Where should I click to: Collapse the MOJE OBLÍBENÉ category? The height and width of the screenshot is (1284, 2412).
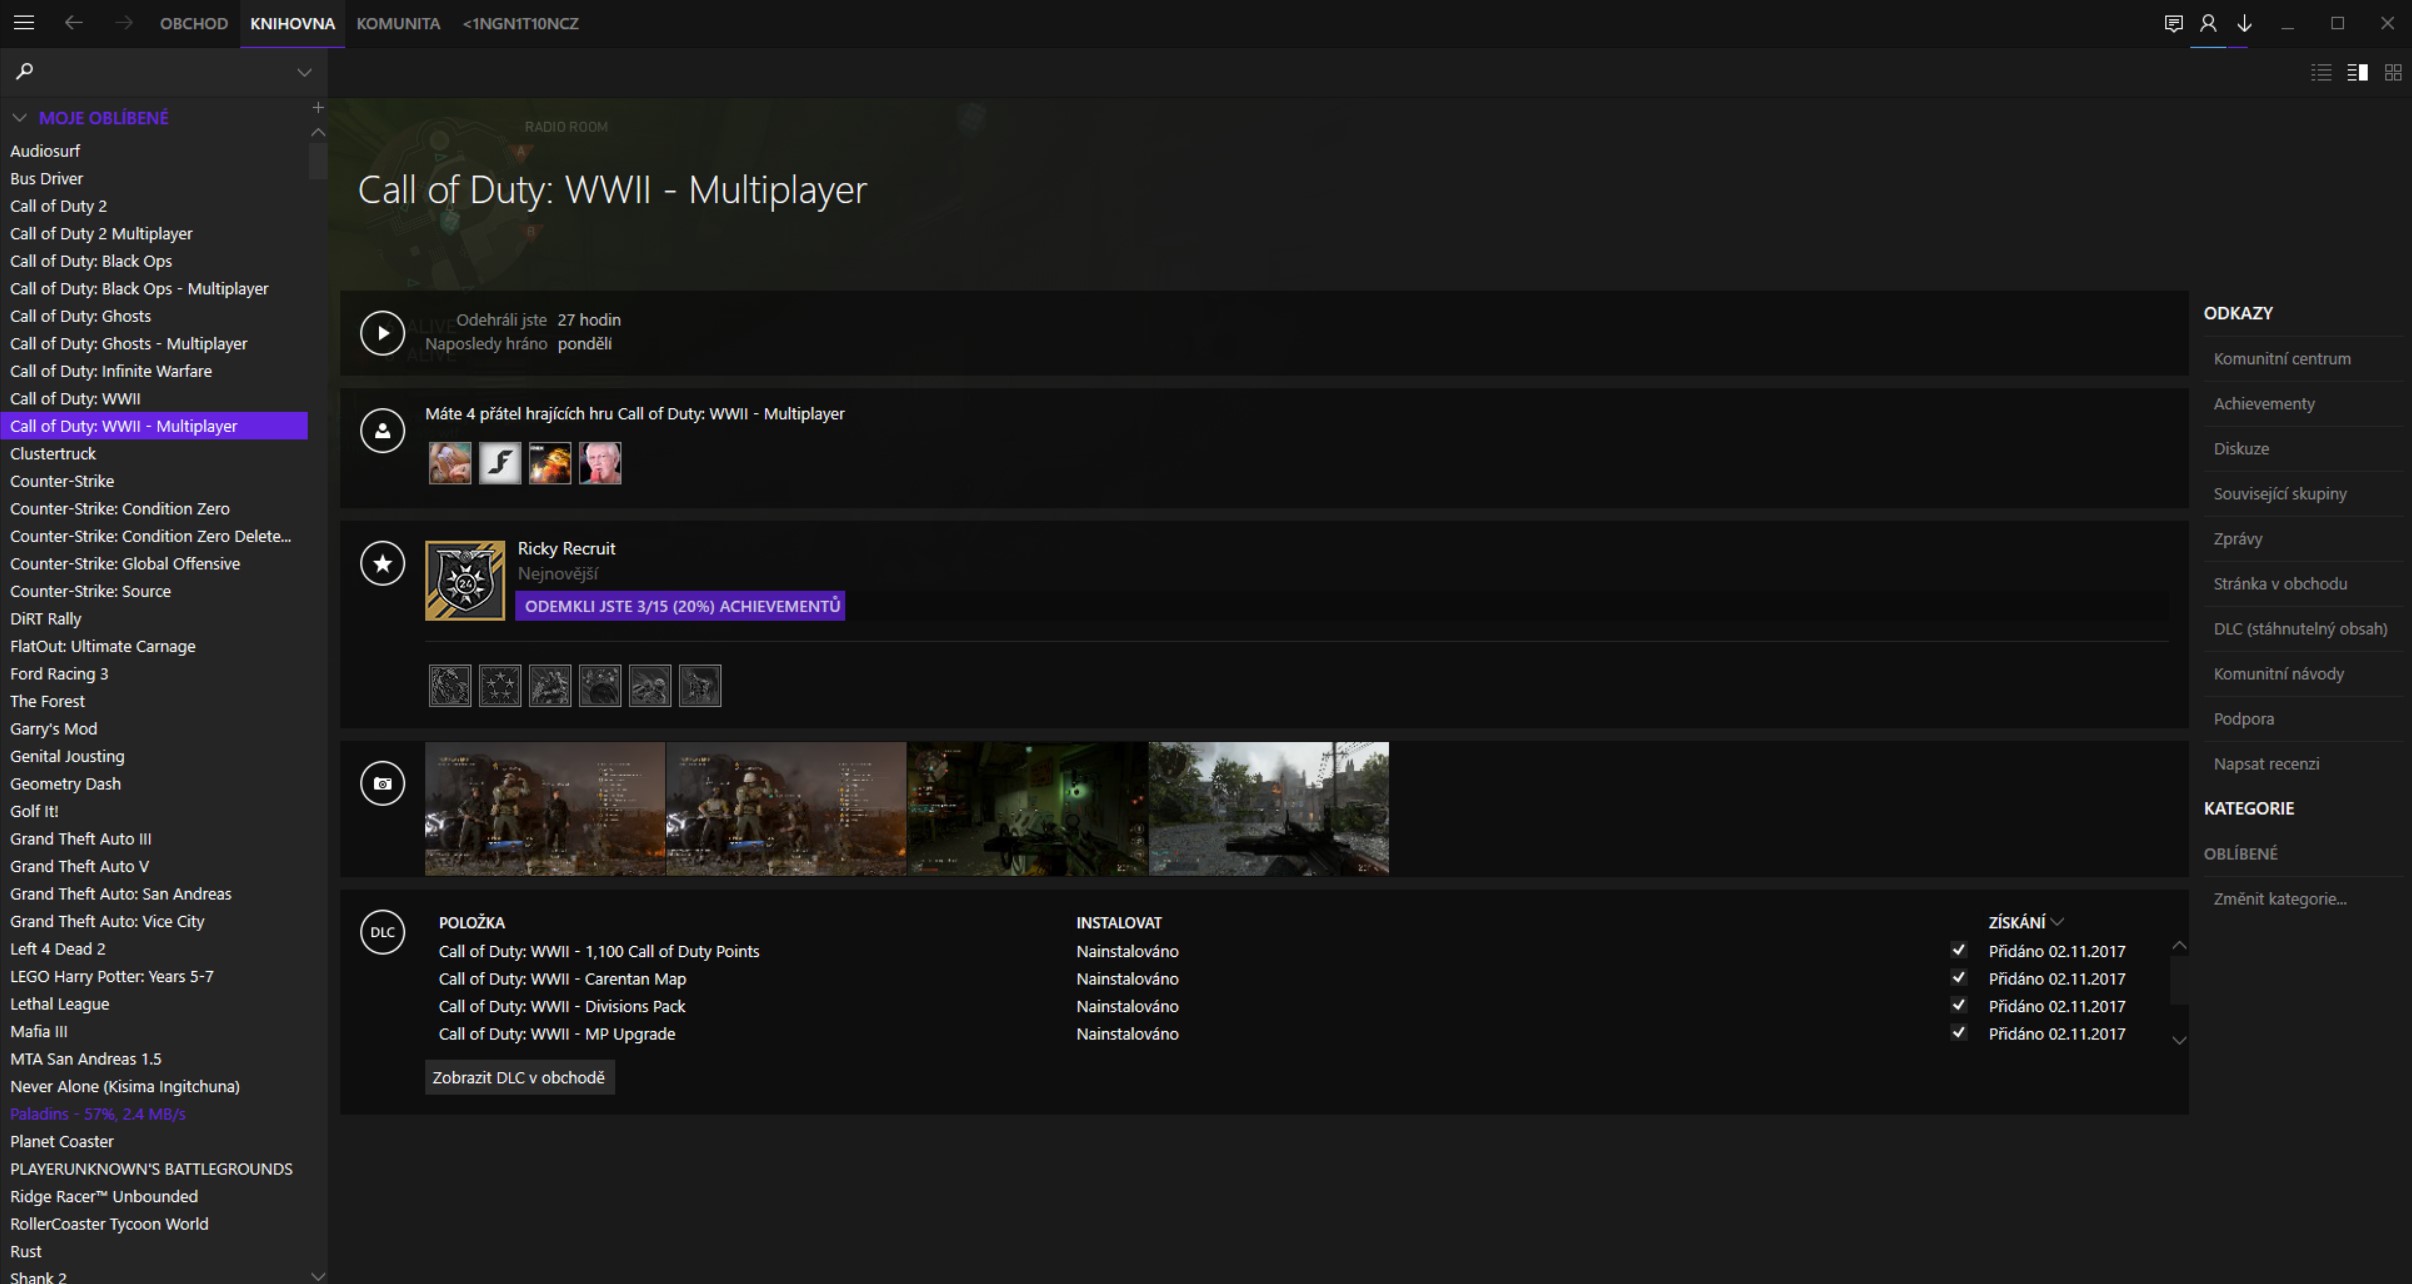point(19,118)
